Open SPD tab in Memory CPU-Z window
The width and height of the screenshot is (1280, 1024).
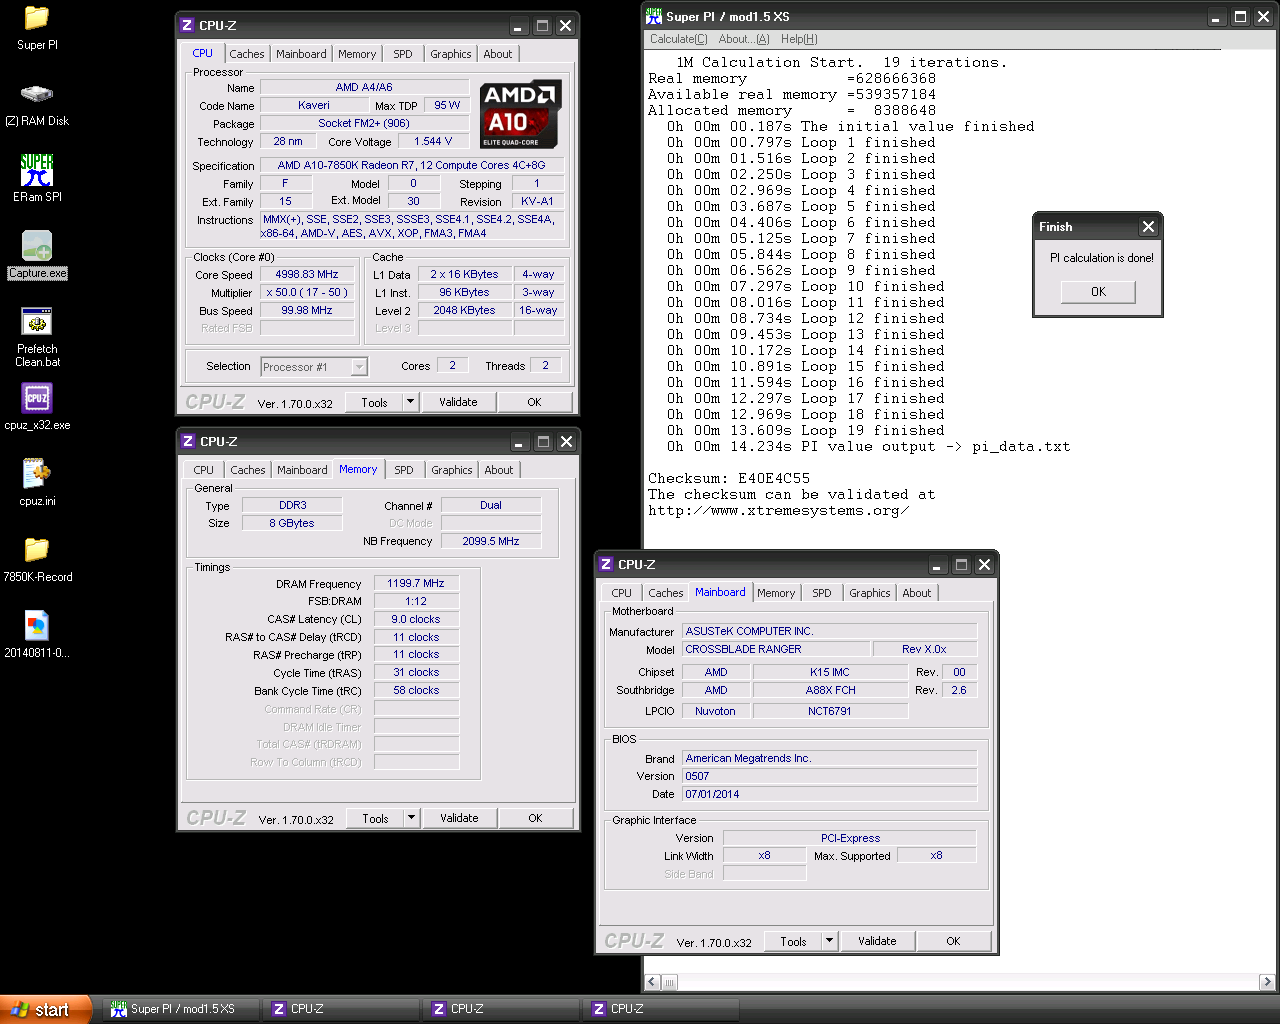404,470
